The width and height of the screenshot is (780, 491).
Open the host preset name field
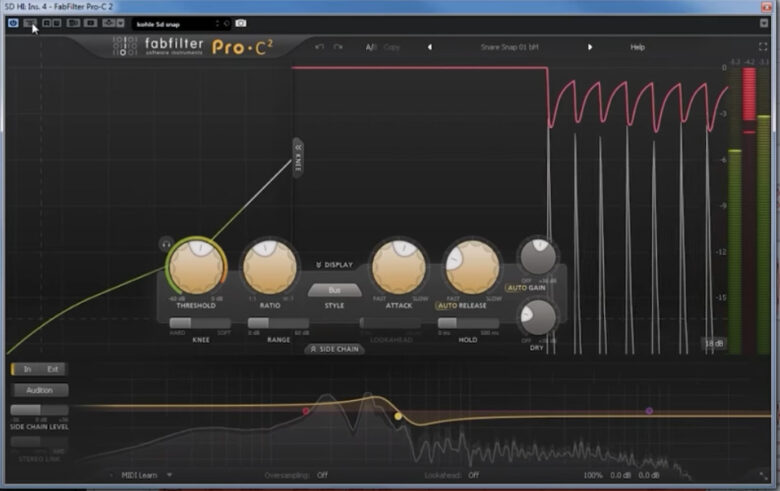[174, 23]
